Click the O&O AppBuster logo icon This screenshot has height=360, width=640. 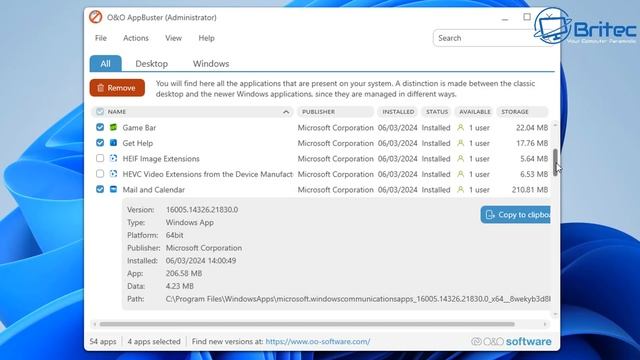coord(96,17)
